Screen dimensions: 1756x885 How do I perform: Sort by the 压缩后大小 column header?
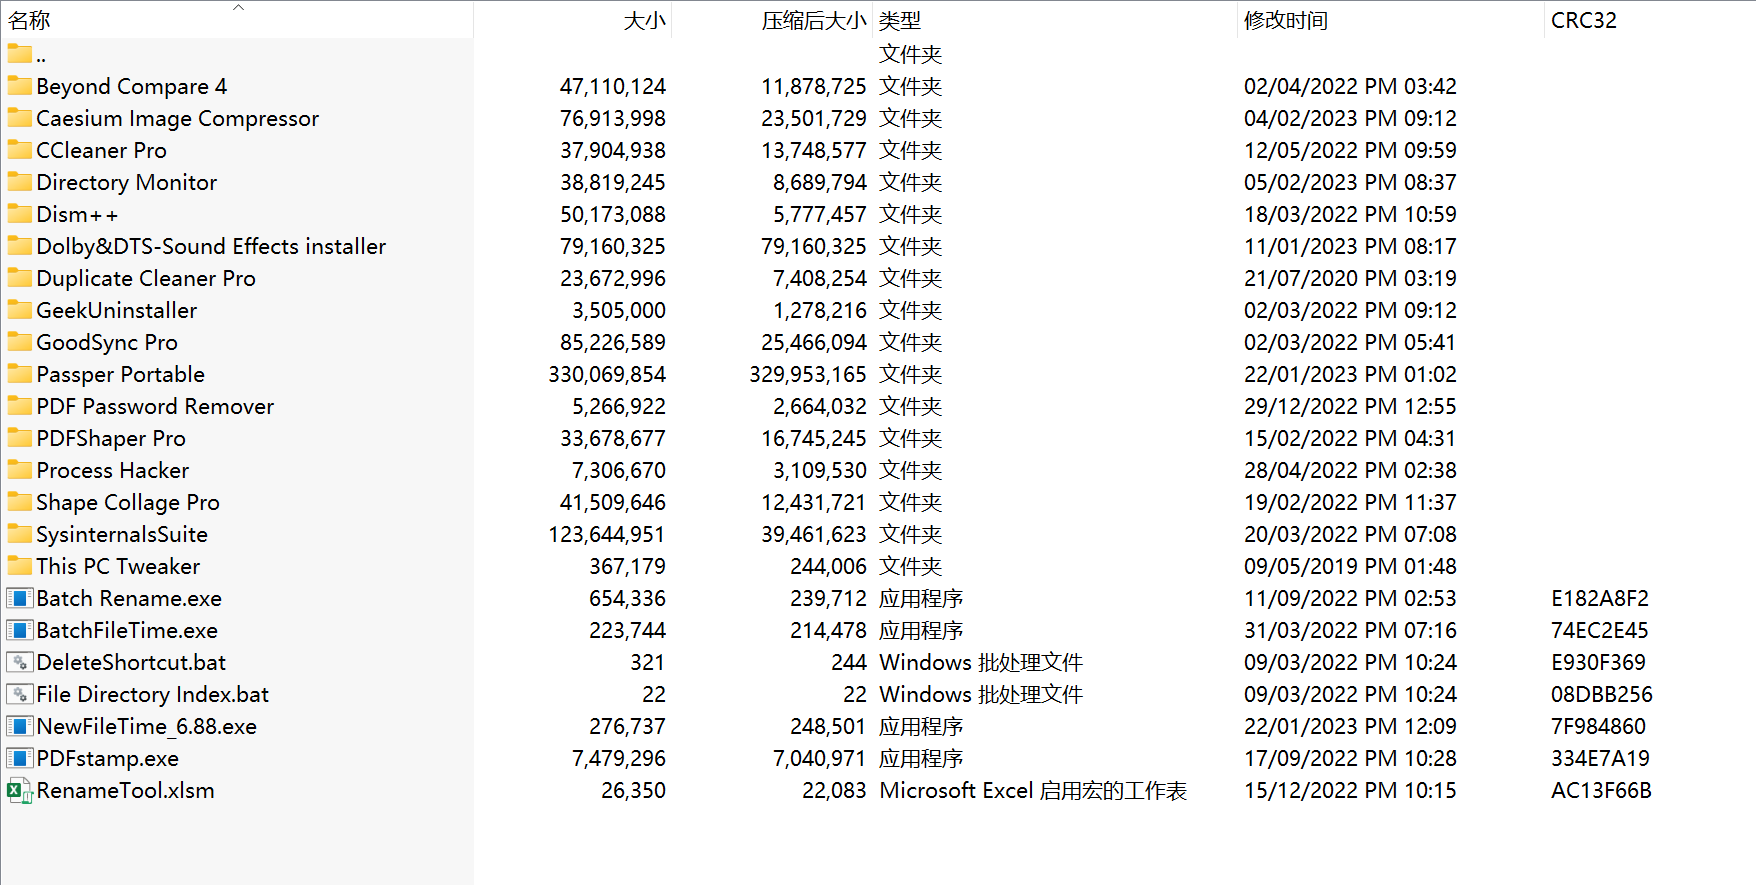coord(813,21)
